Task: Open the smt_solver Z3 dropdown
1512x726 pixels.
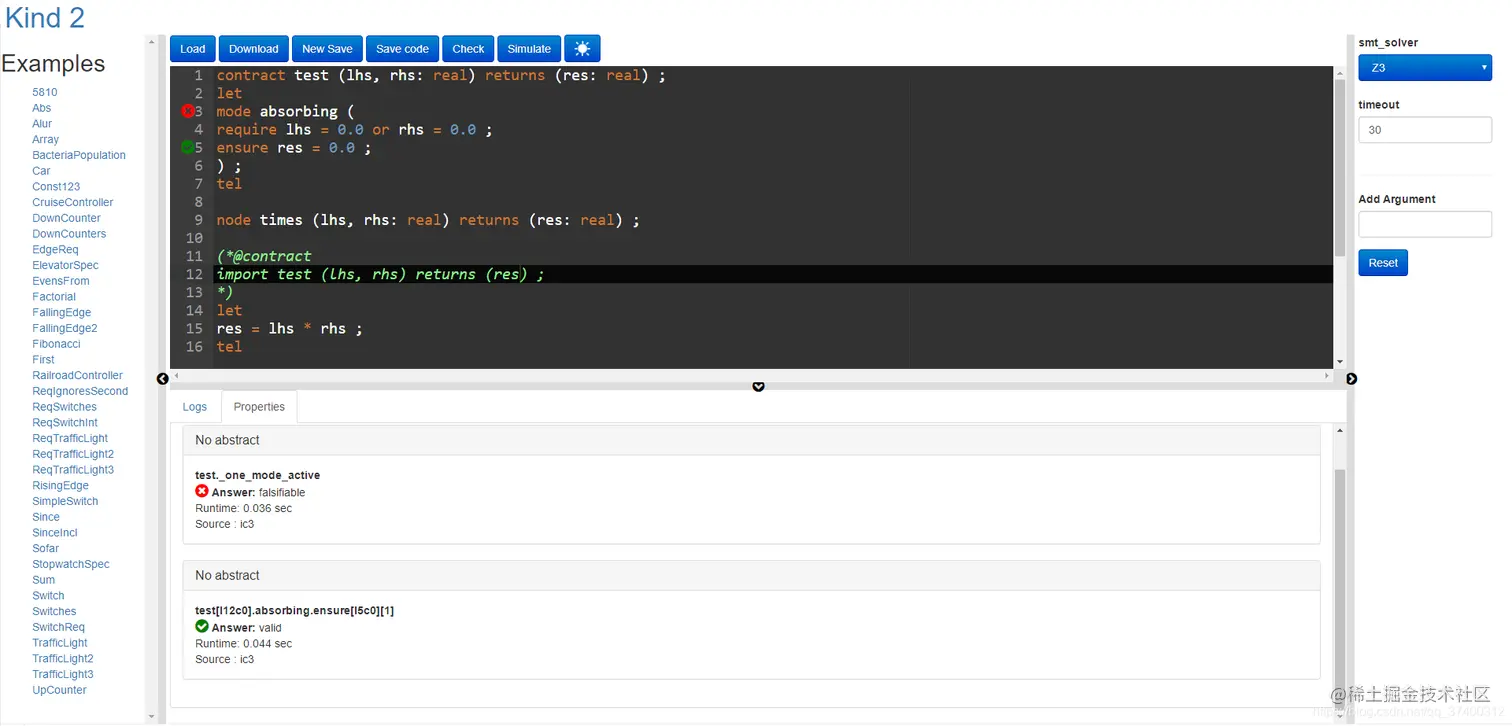Action: 1425,68
